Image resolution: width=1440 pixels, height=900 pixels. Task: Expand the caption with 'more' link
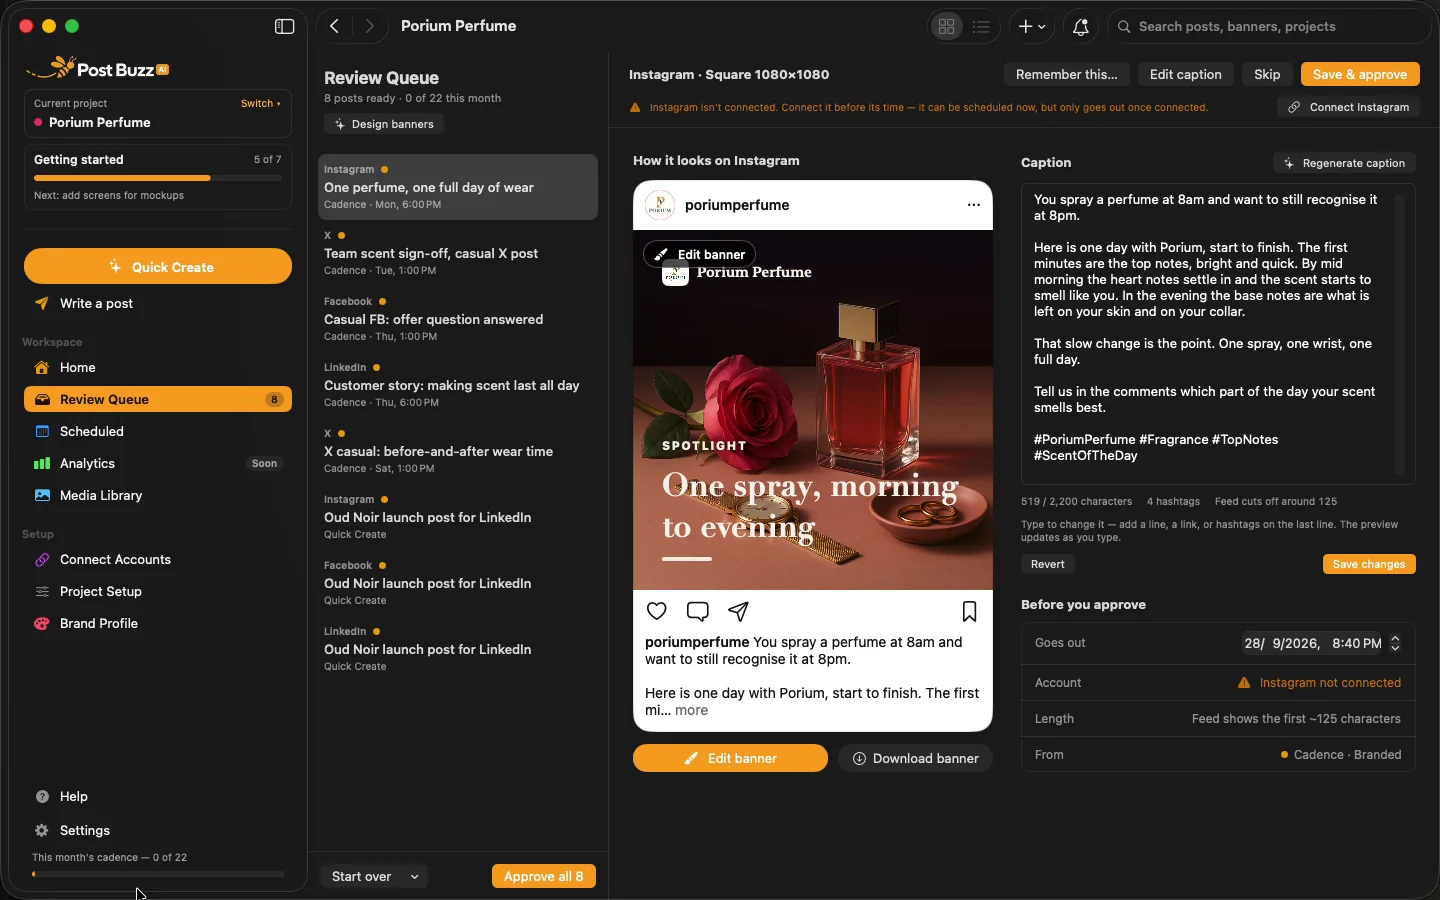[691, 710]
